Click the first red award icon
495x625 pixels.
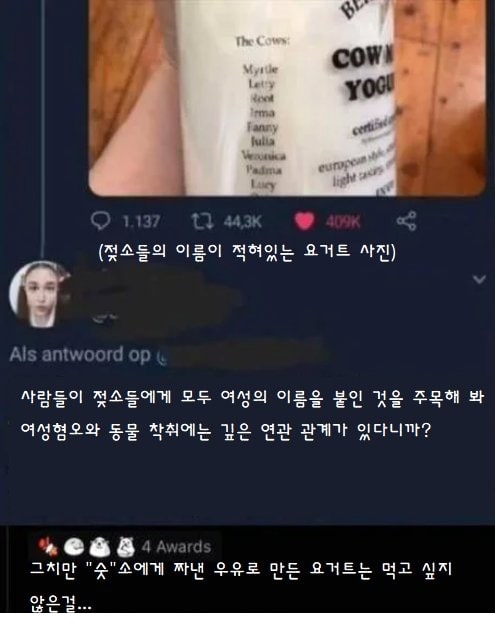coord(48,547)
